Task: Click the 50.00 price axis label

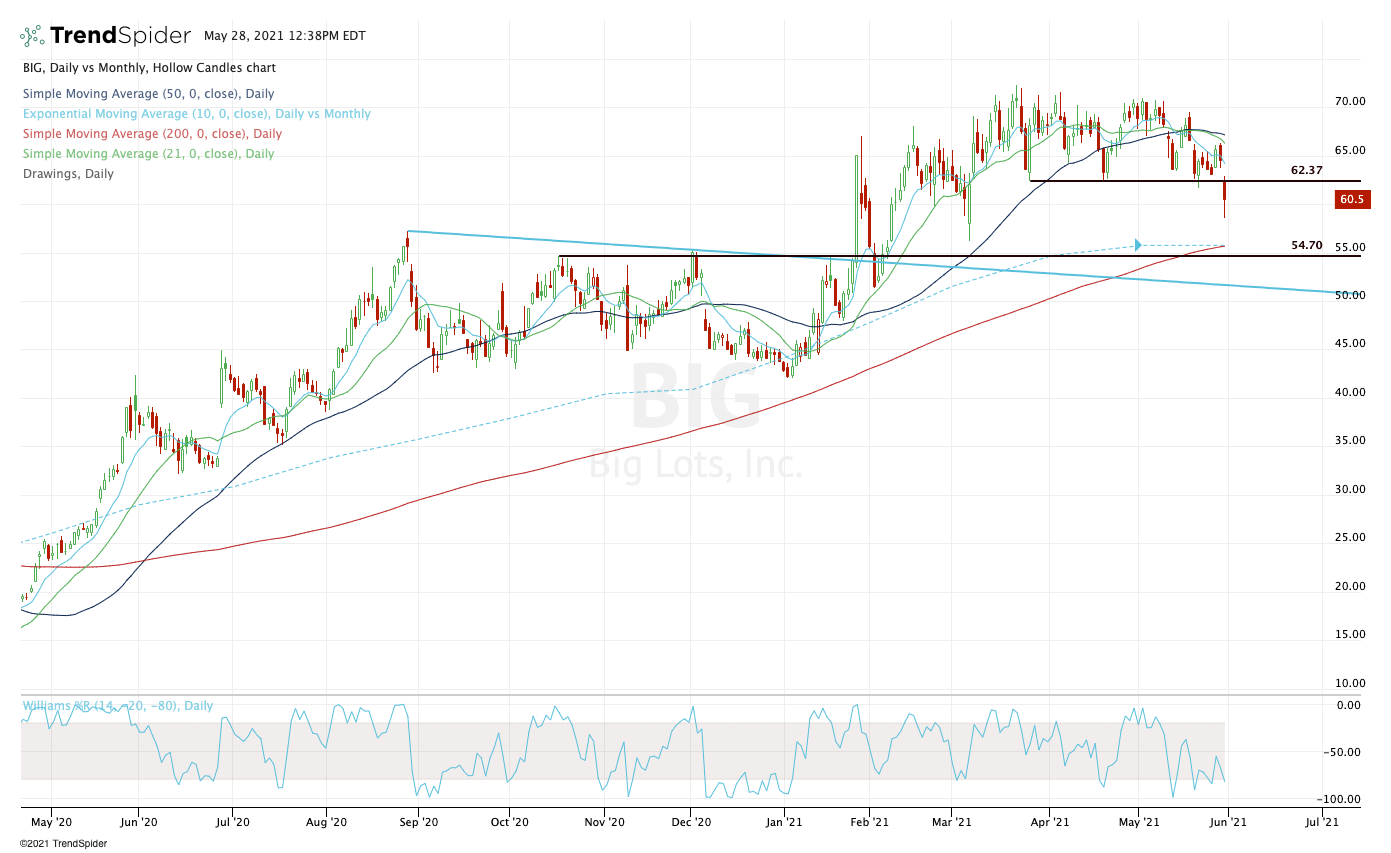Action: pyautogui.click(x=1350, y=296)
